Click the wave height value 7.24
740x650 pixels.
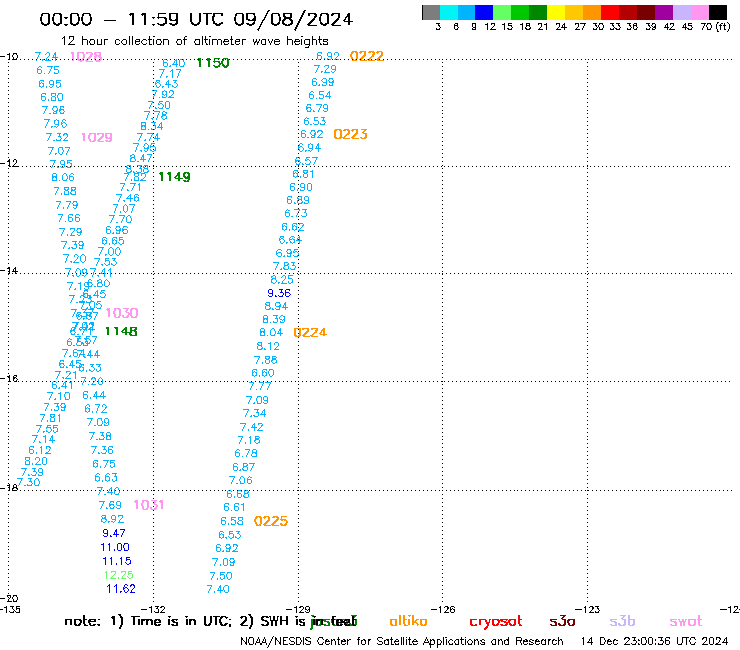click(x=46, y=57)
